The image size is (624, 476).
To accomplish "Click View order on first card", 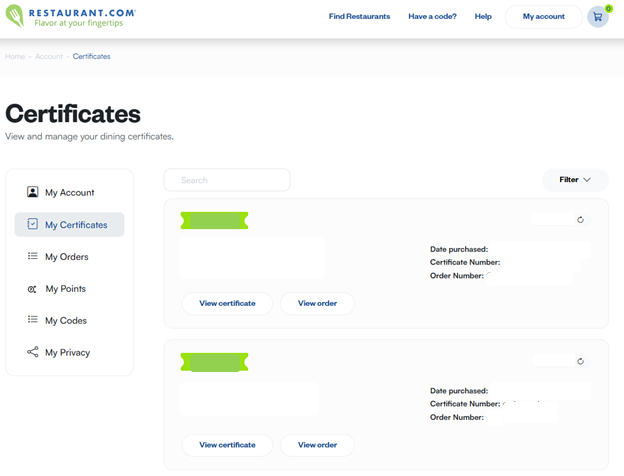I will coord(317,303).
